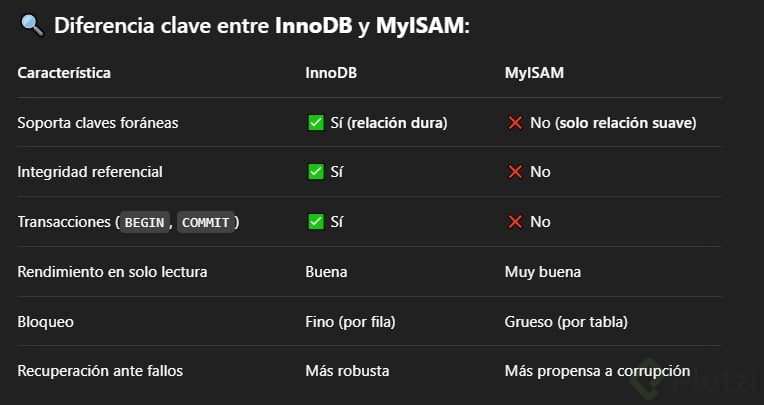Screen dimensions: 764x405
Task: Click the magnifying glass icon in the heading
Action: 31,26
